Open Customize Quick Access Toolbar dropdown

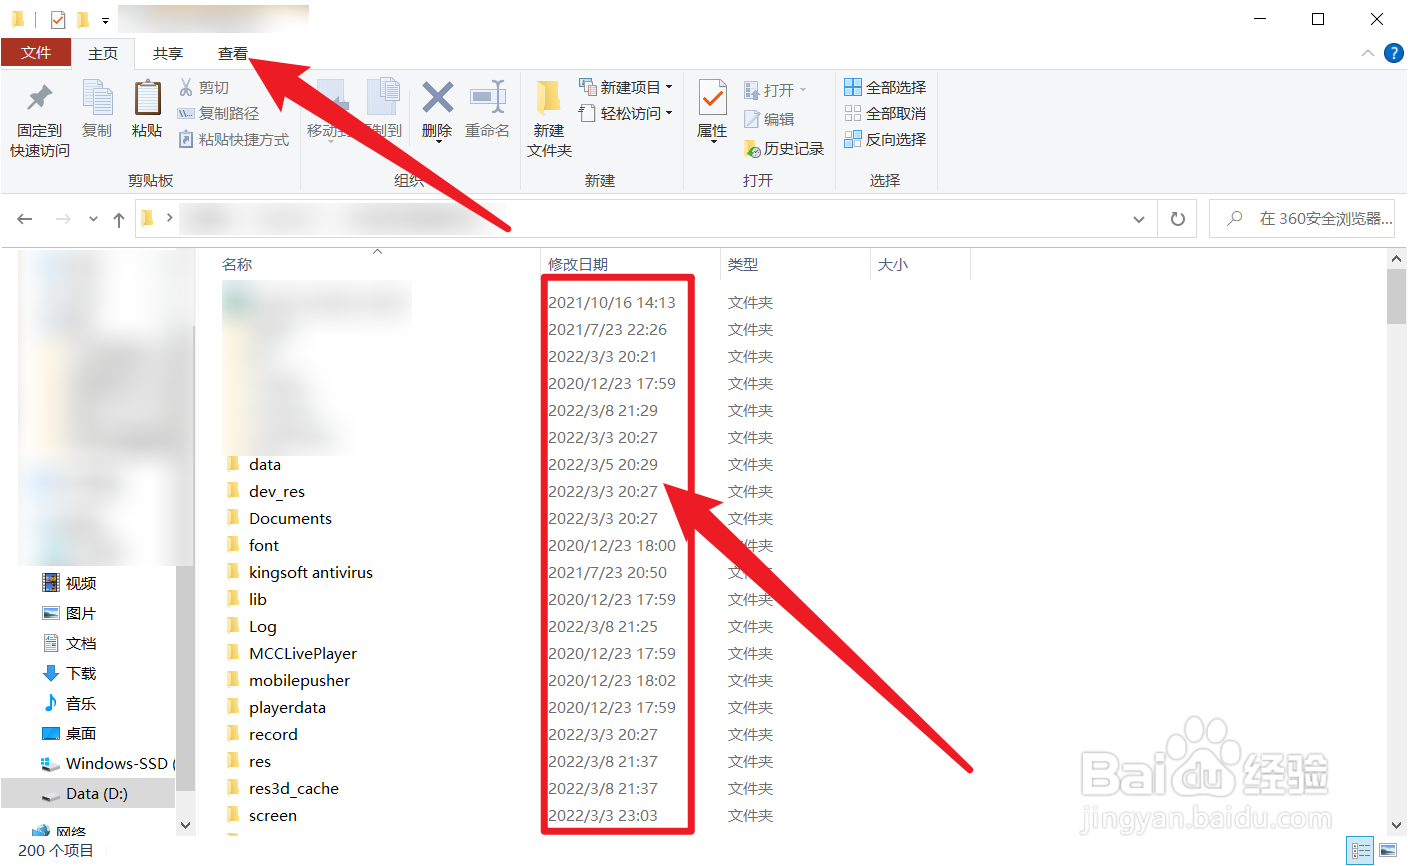105,20
